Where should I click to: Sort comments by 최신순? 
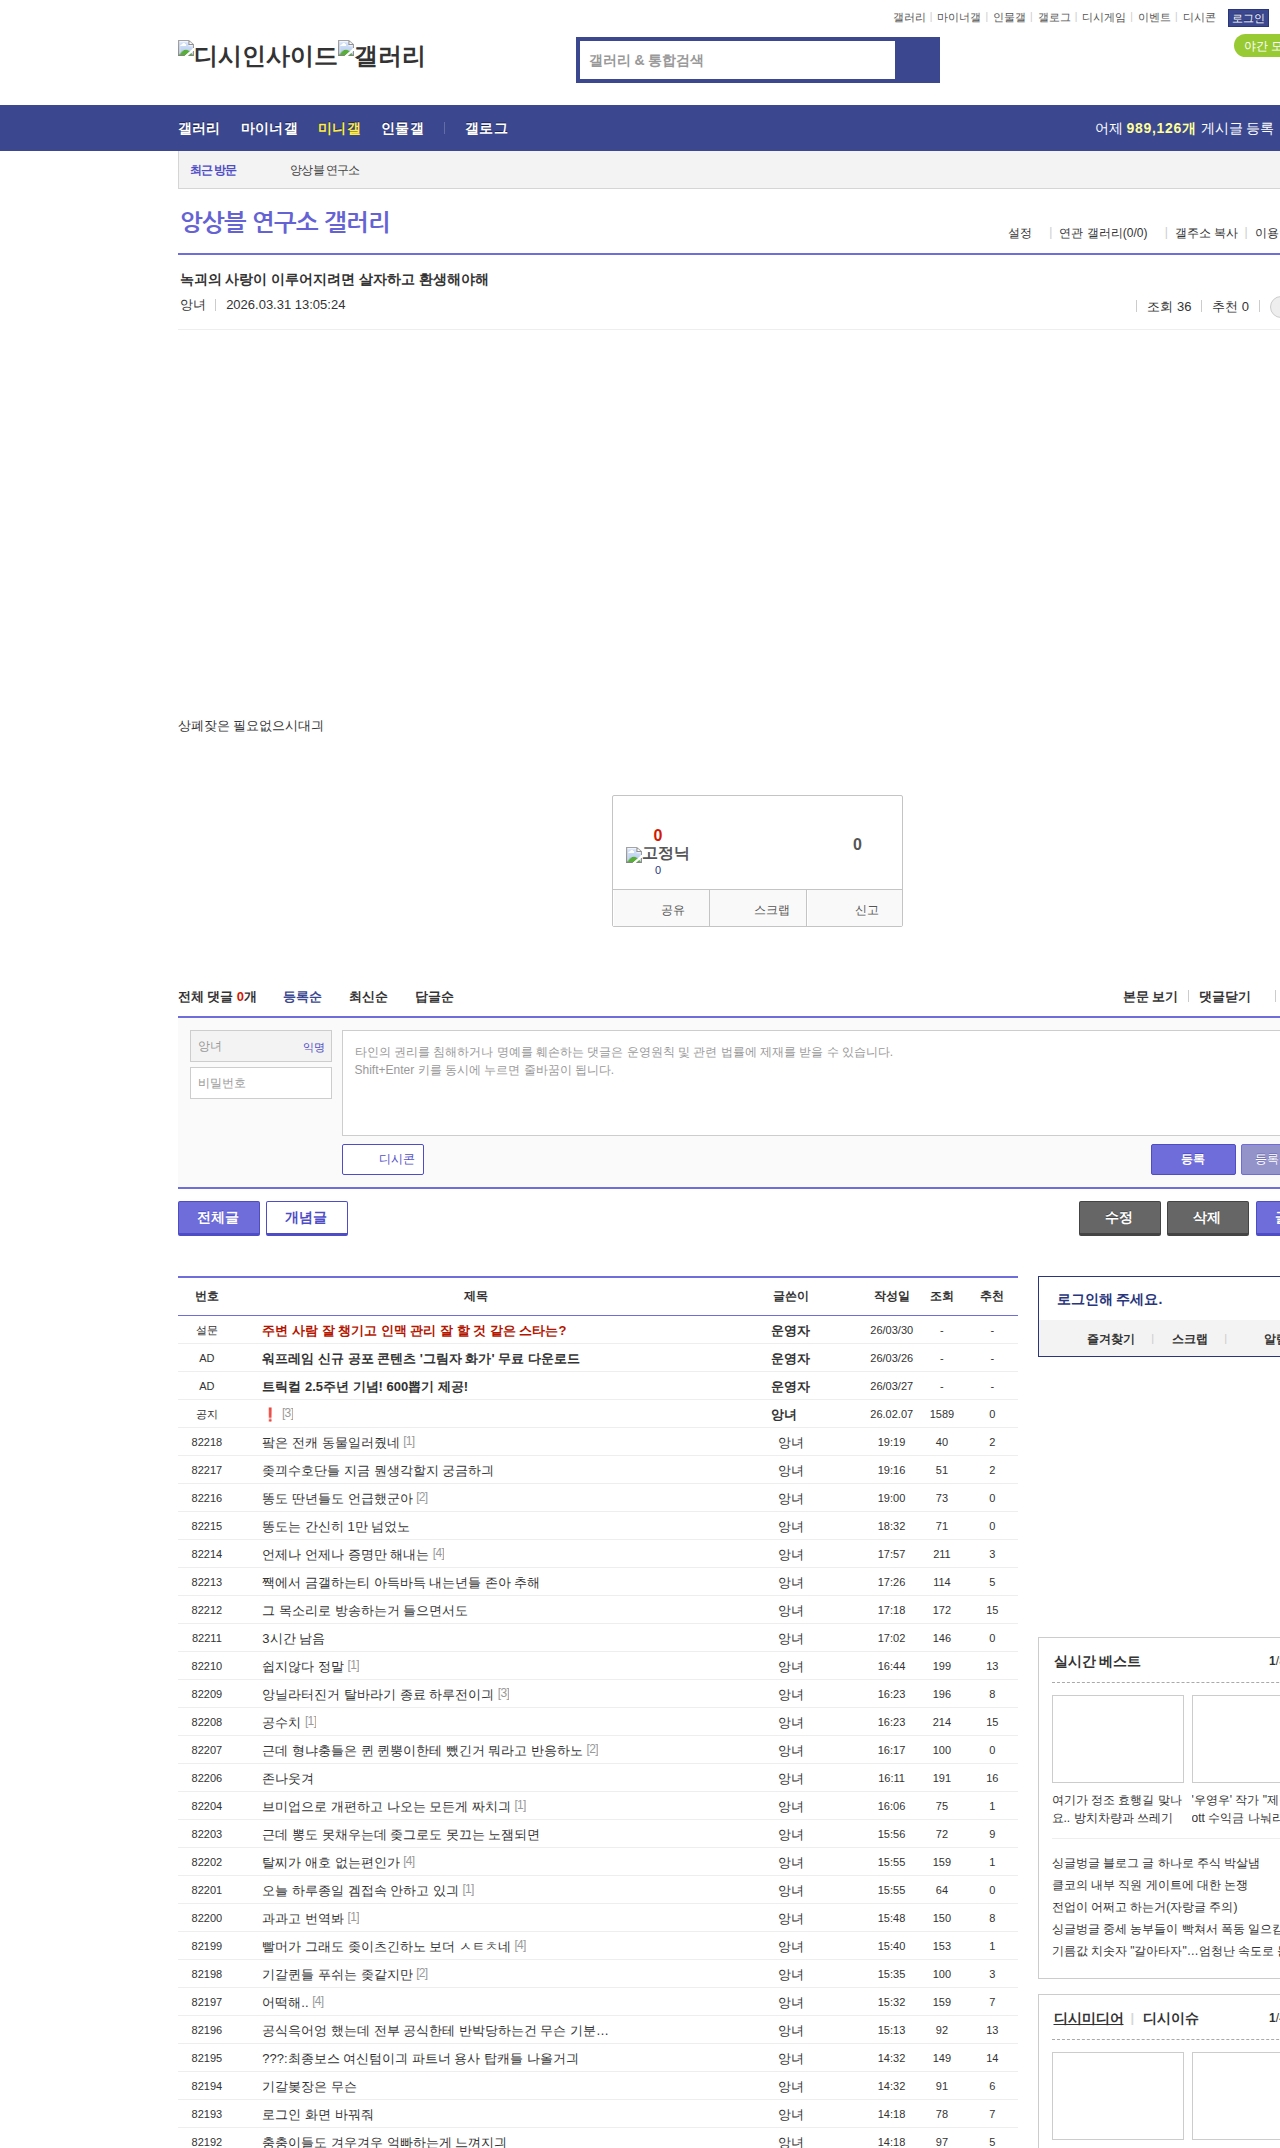click(x=368, y=997)
